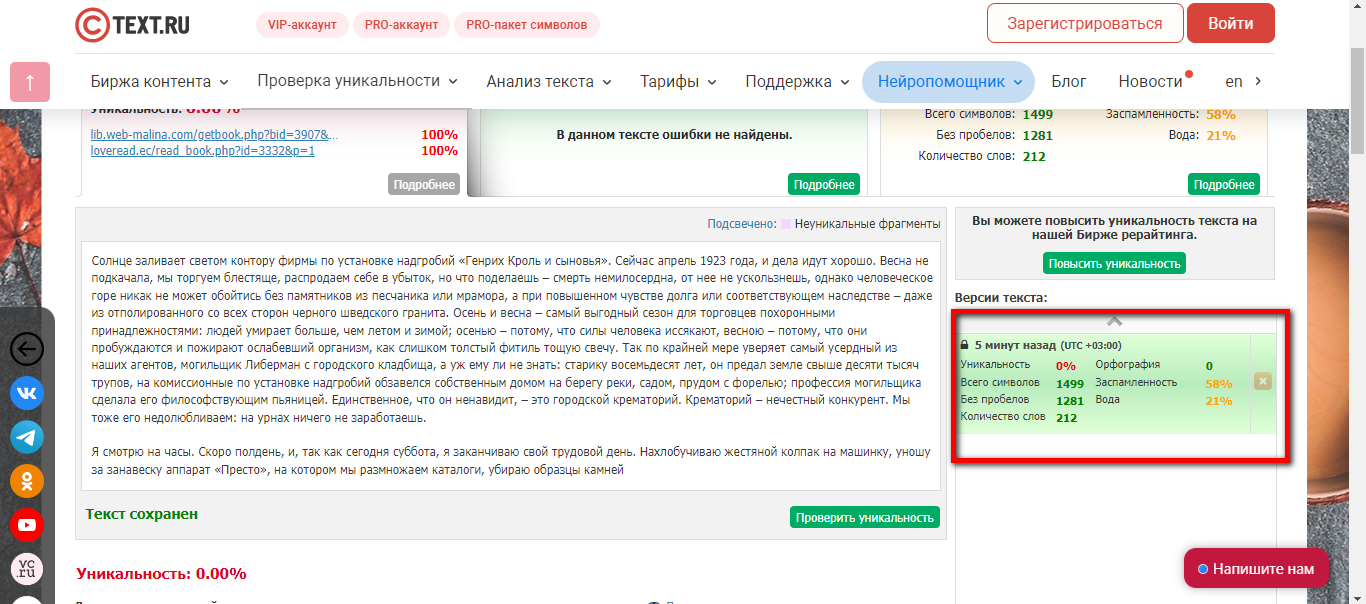Click the 100% match next to the loveread.ec link
This screenshot has width=1366, height=604.
(439, 151)
